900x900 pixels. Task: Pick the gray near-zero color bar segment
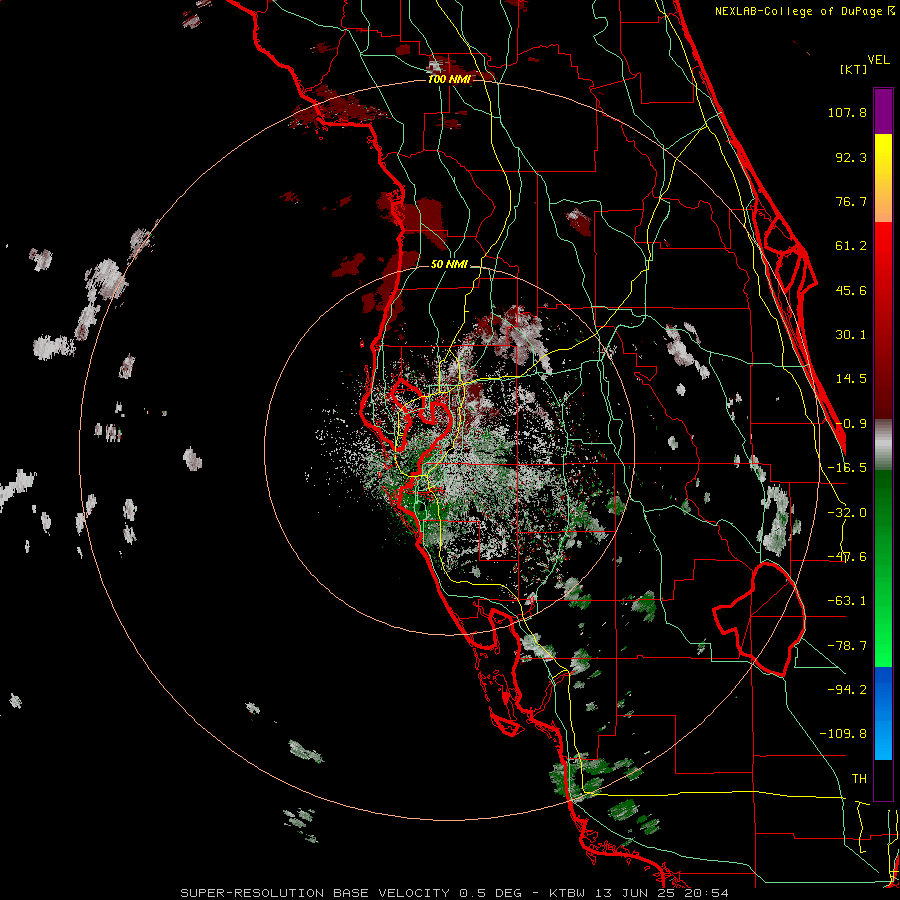click(883, 445)
